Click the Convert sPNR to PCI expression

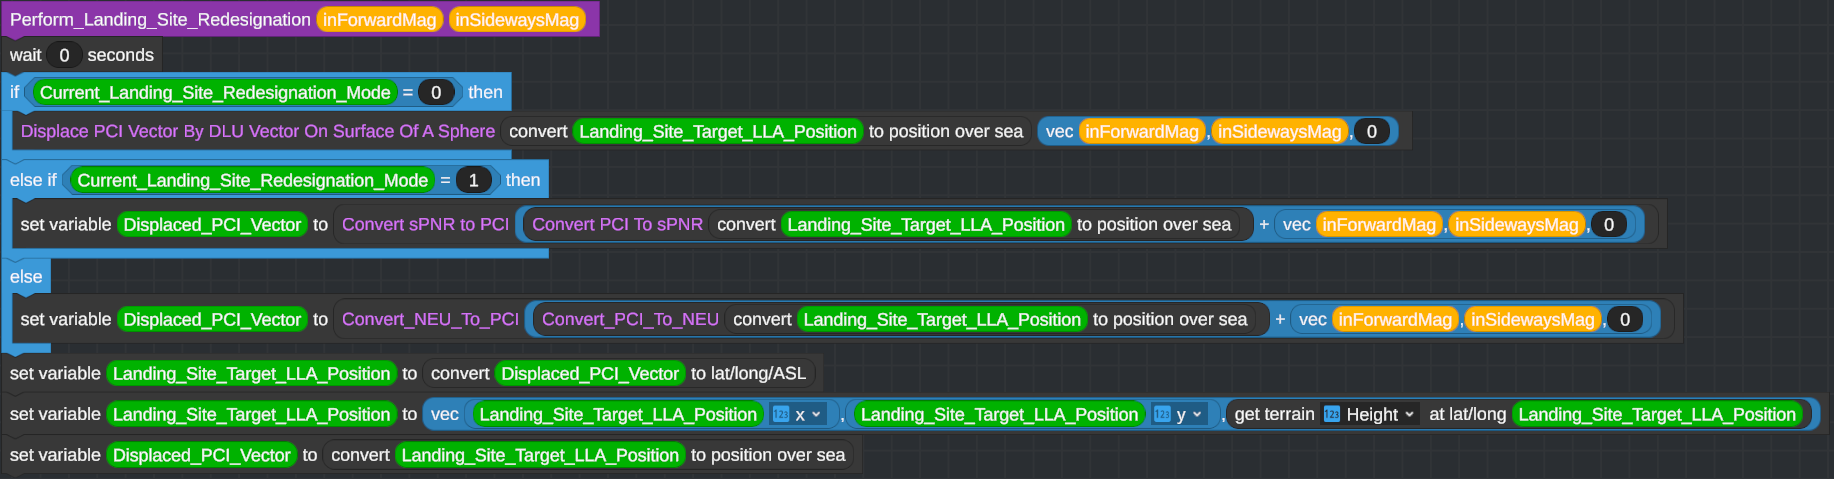425,224
